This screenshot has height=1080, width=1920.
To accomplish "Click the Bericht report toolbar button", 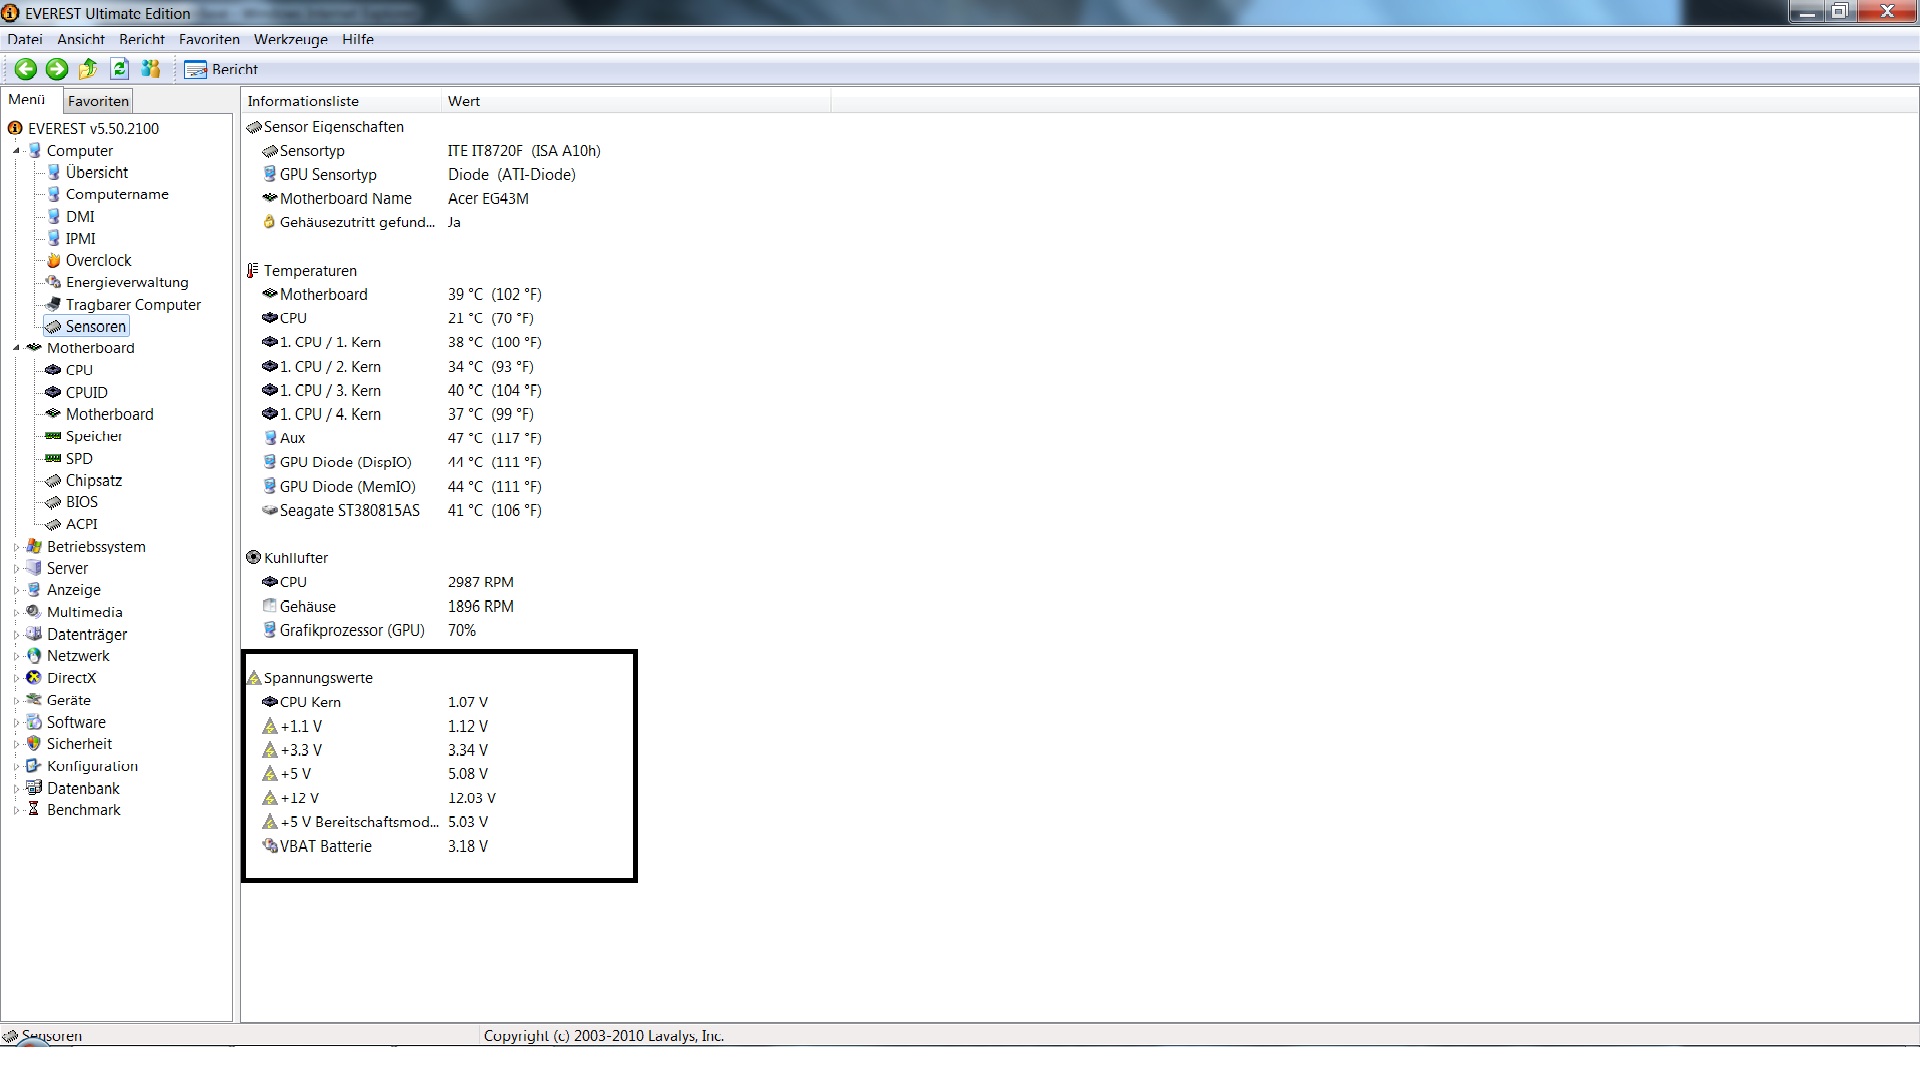I will (x=222, y=69).
